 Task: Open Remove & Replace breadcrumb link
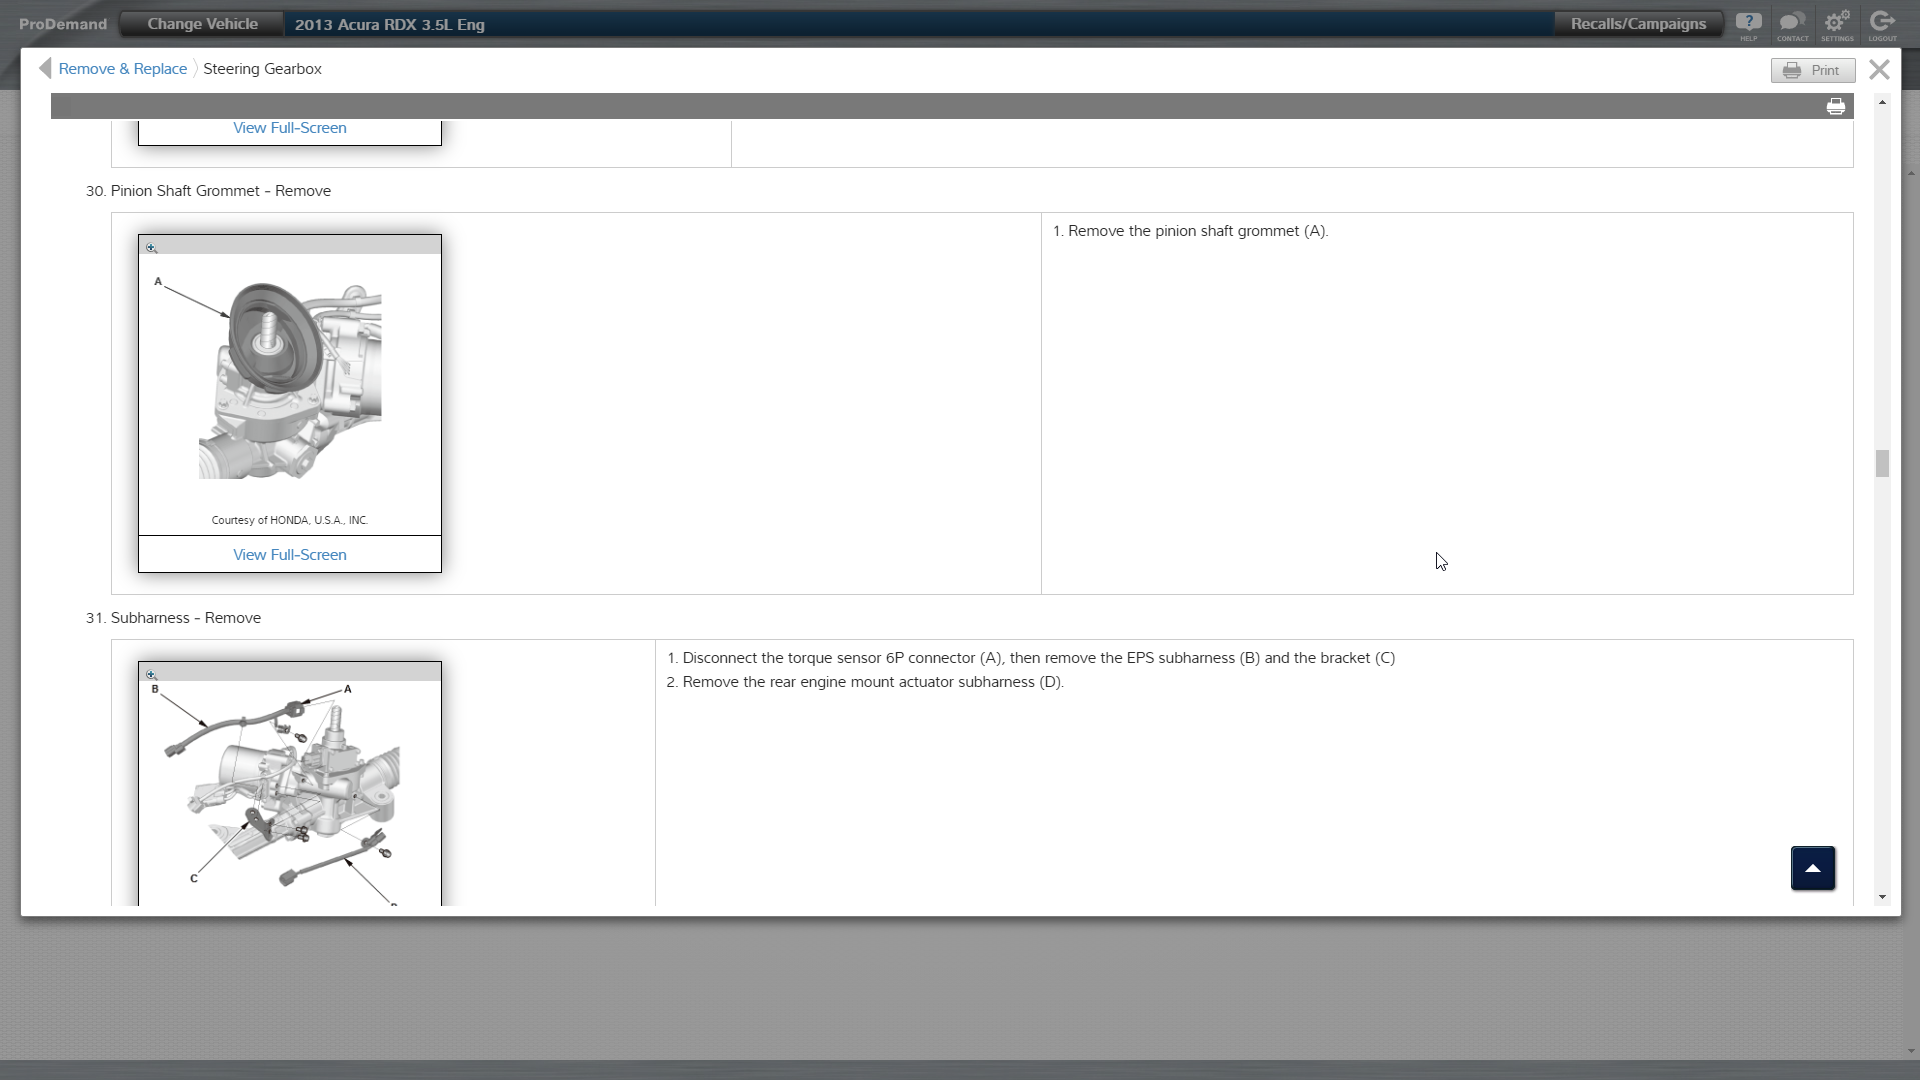tap(122, 69)
